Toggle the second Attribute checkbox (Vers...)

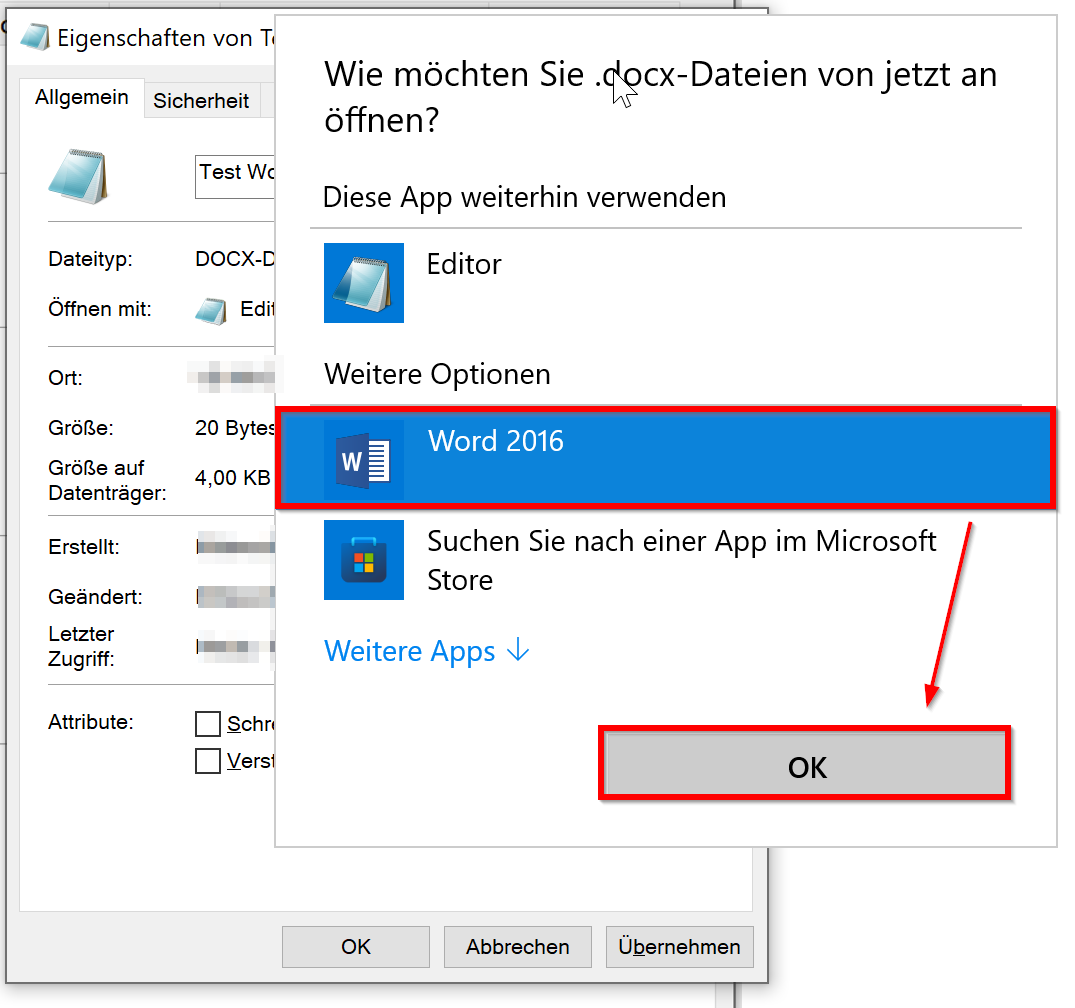208,760
